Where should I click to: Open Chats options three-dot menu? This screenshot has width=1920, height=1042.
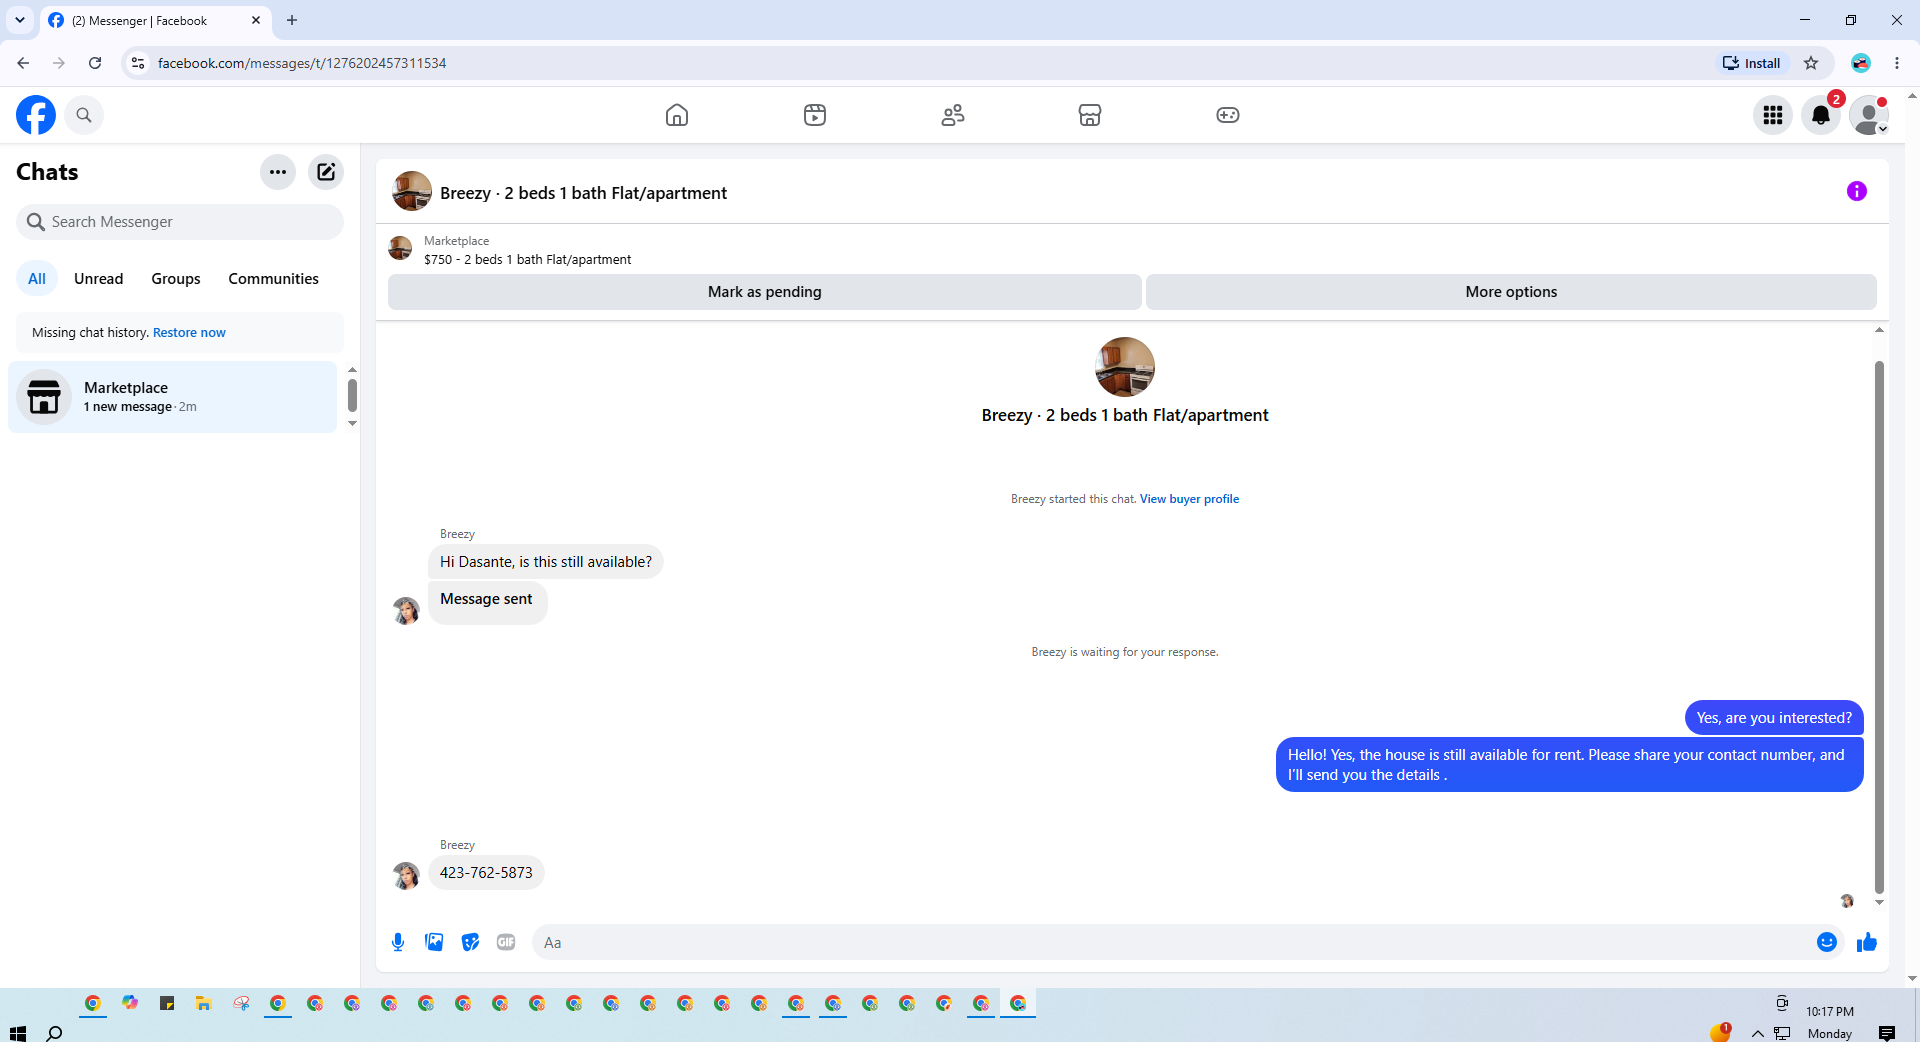pyautogui.click(x=278, y=172)
